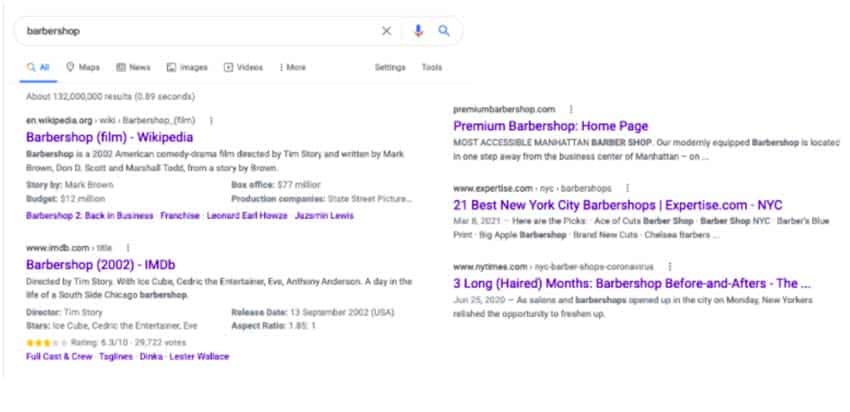Viewport: 850px width, 412px height.
Task: Open three-dot menu beside Wikipedia result
Action: [x=211, y=120]
